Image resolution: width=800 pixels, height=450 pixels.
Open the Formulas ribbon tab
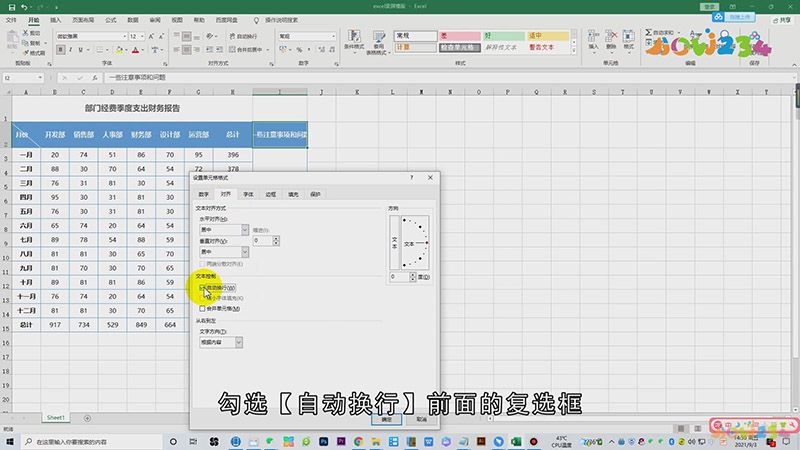(x=111, y=20)
